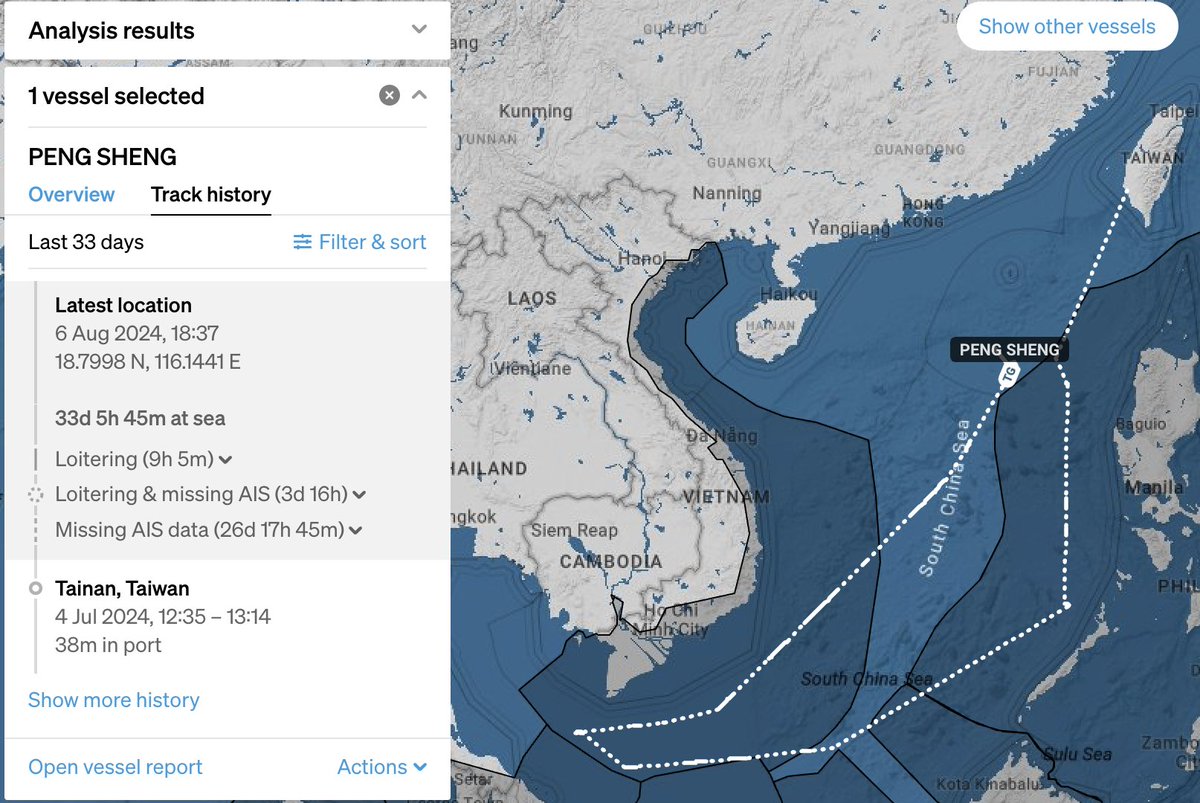This screenshot has height=803, width=1200.
Task: Open vessel report link
Action: click(115, 767)
